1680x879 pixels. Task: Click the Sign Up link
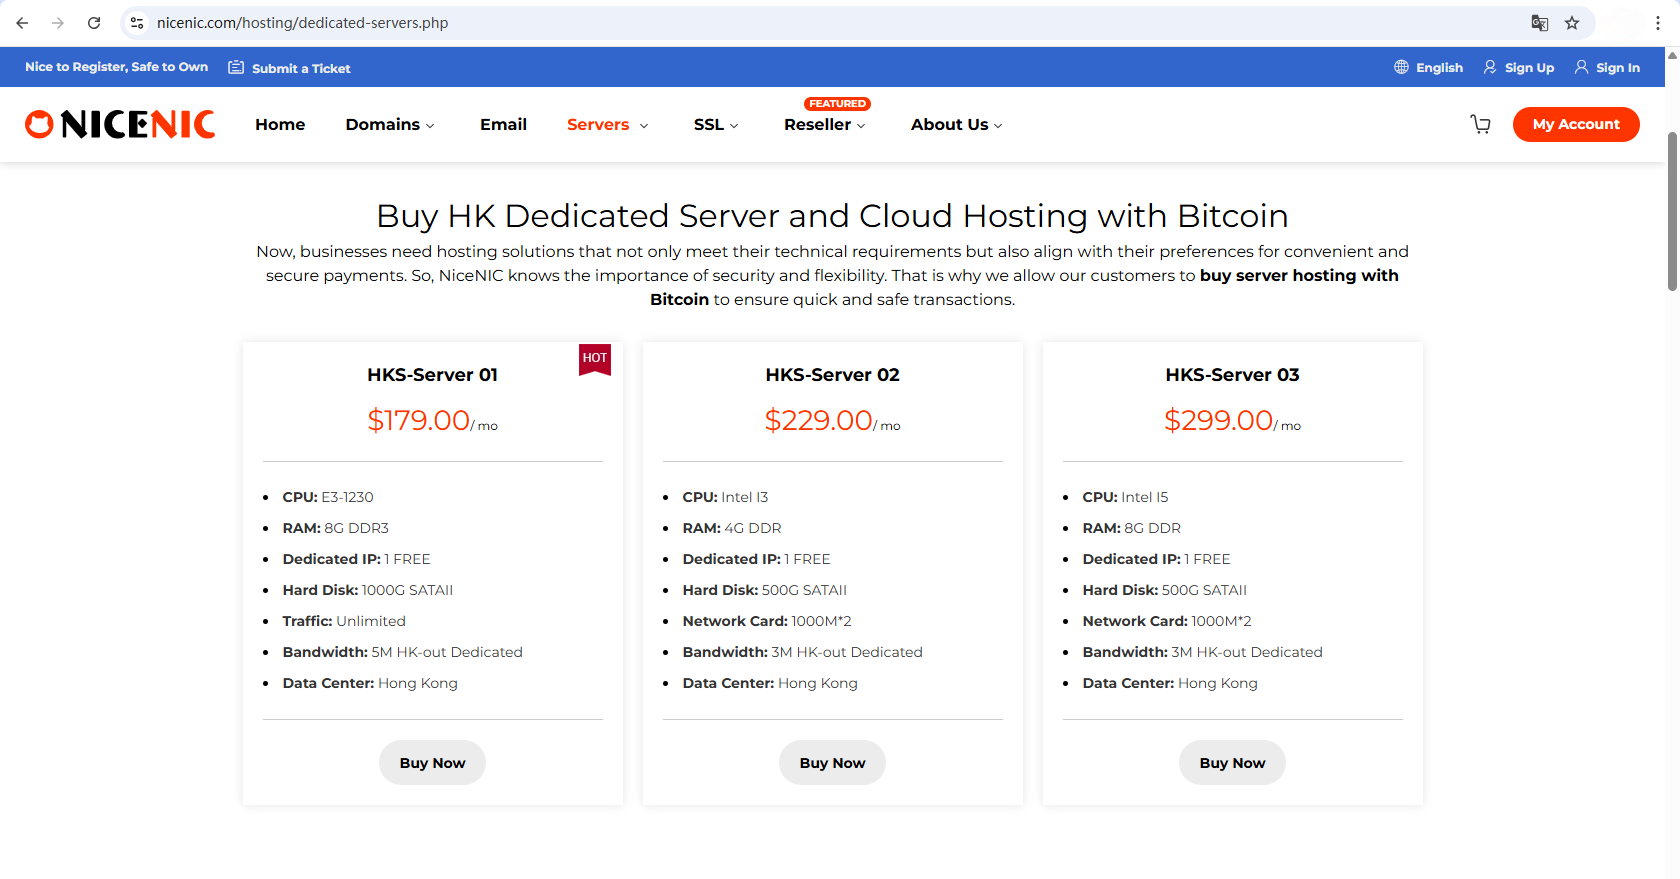pyautogui.click(x=1529, y=68)
